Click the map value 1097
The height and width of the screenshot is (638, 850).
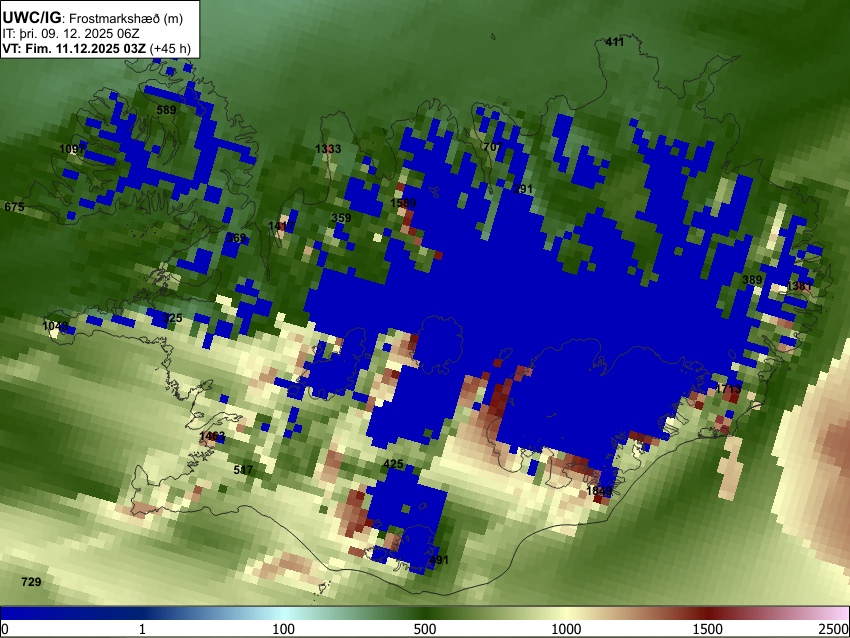pyautogui.click(x=72, y=149)
